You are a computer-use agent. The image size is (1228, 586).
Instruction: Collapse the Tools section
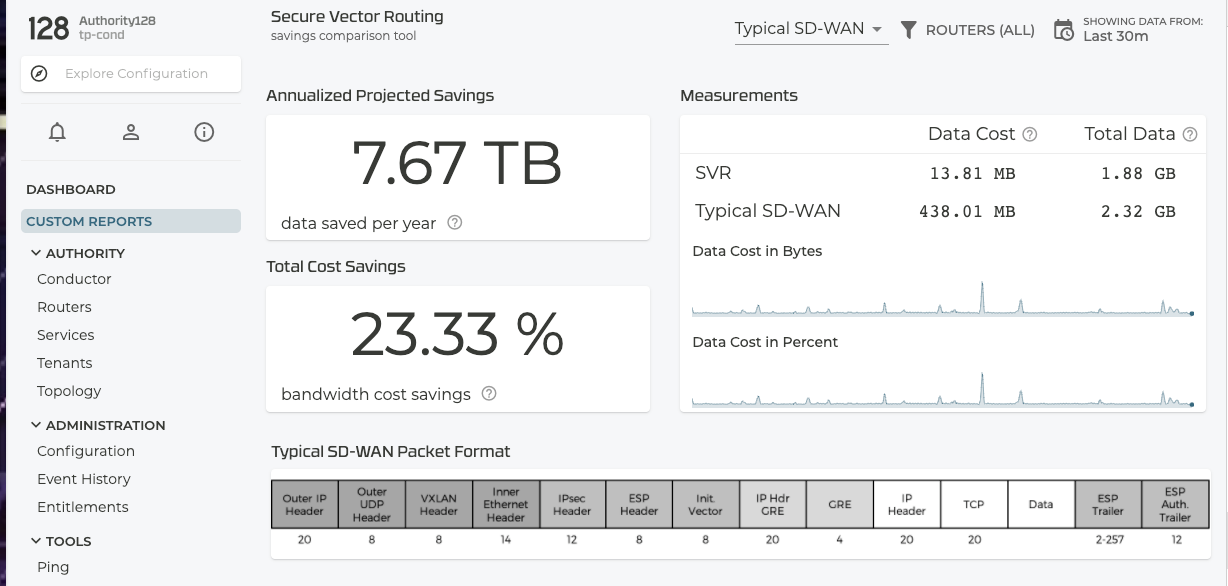(x=36, y=541)
